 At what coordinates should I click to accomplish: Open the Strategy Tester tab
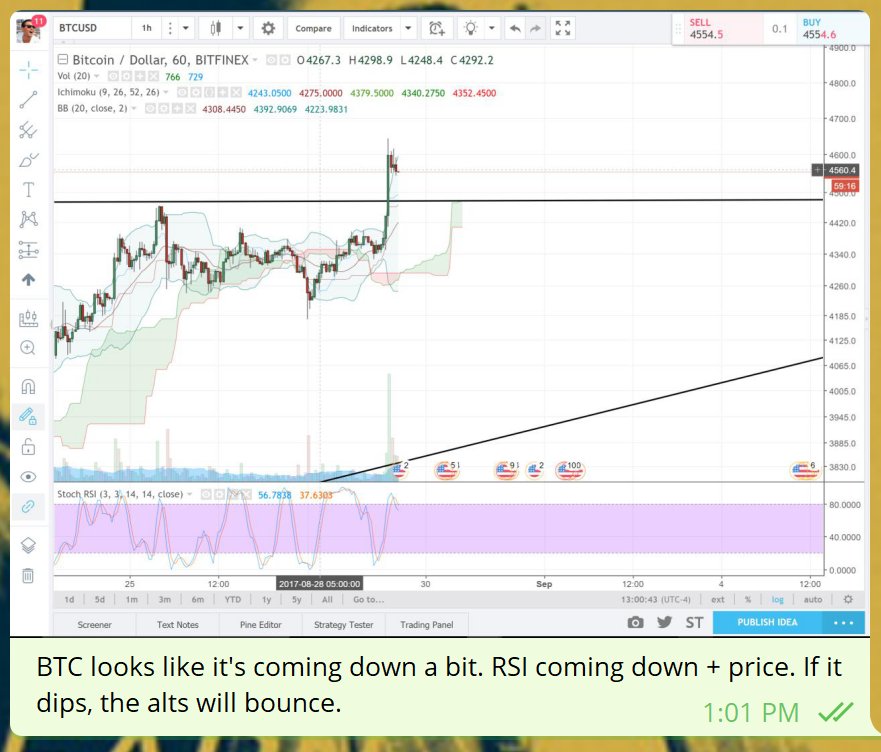(343, 624)
